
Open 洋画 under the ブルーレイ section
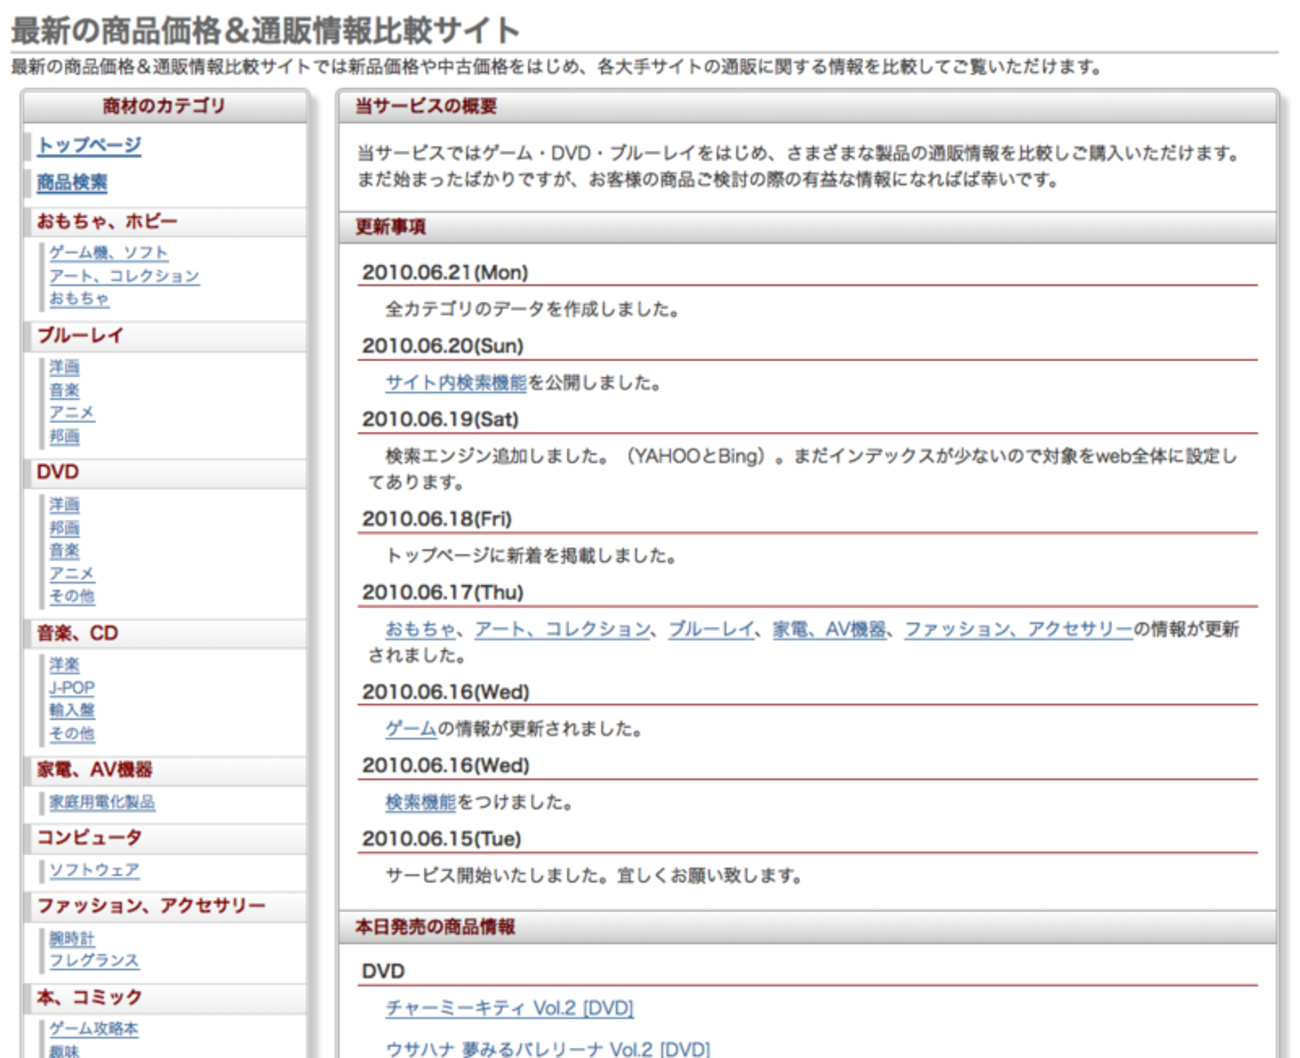point(64,367)
